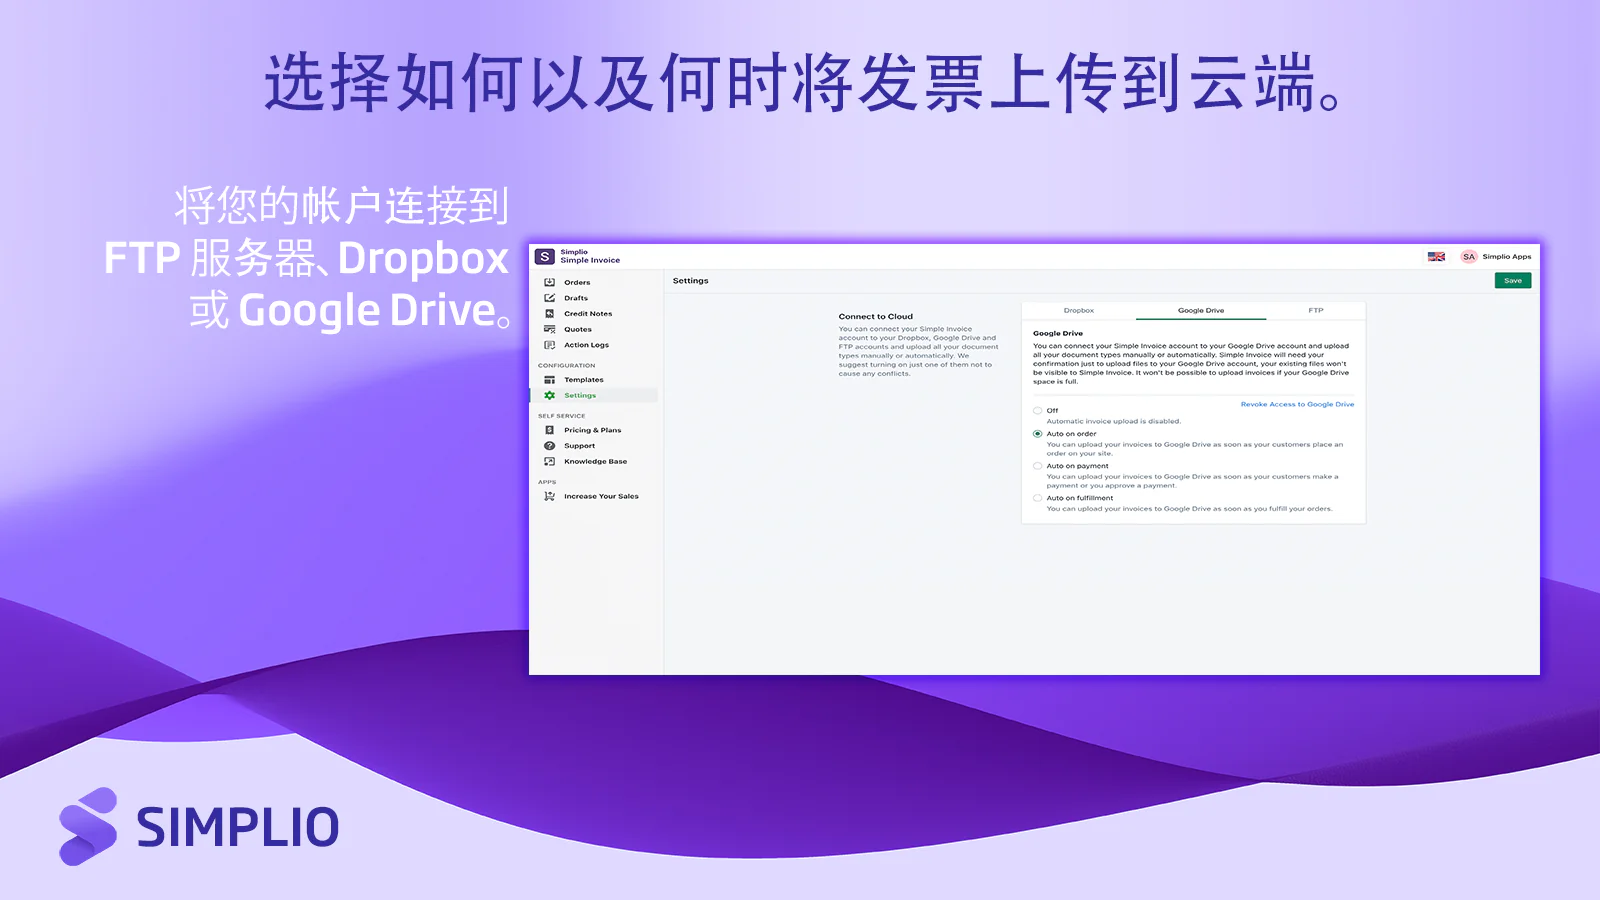The image size is (1600, 900).
Task: Switch to the Dropbox tab
Action: 1079,311
